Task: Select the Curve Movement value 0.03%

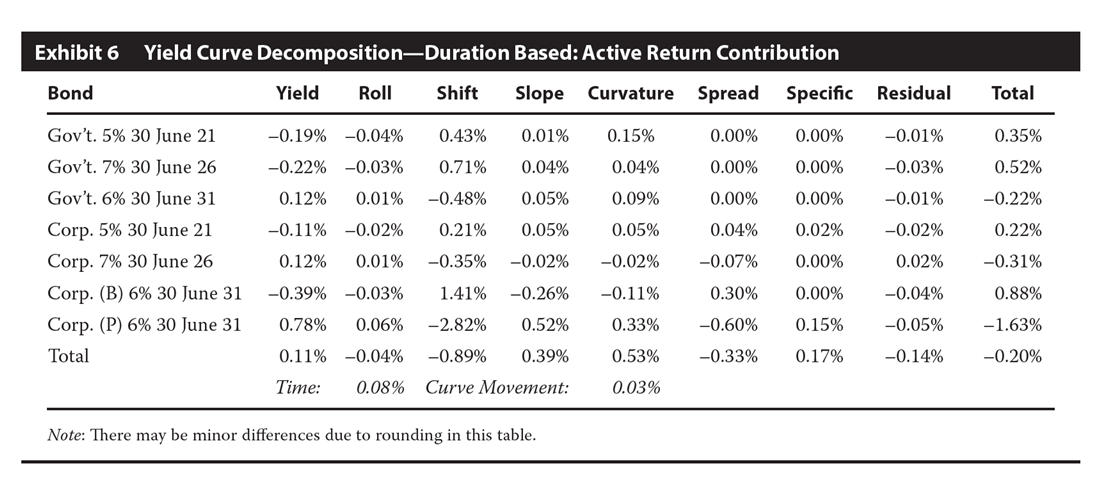Action: [x=637, y=388]
